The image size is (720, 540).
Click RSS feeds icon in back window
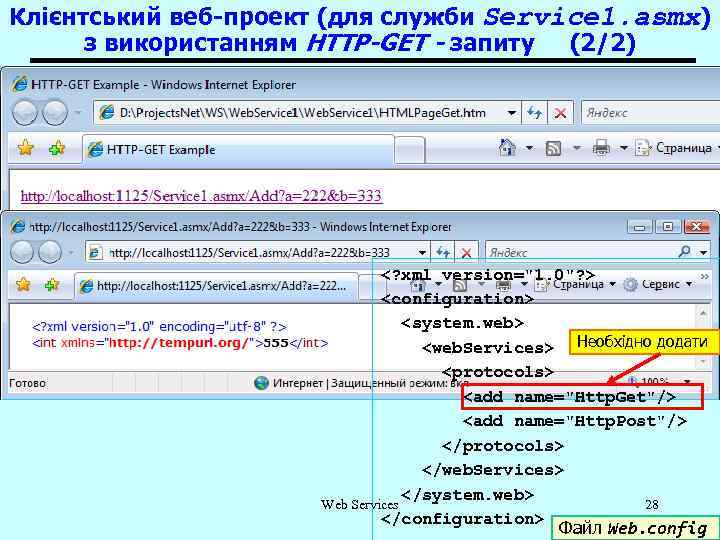click(x=553, y=148)
